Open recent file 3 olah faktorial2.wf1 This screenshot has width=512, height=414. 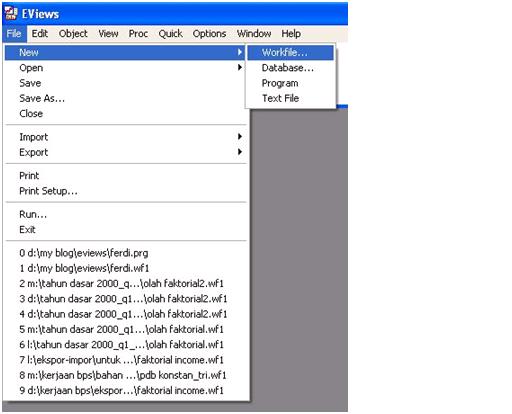coord(125,299)
